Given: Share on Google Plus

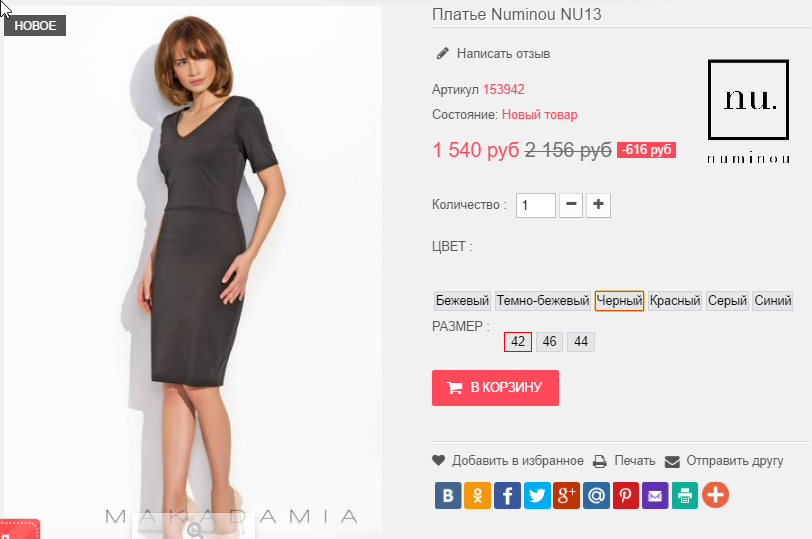Looking at the screenshot, I should pyautogui.click(x=567, y=495).
